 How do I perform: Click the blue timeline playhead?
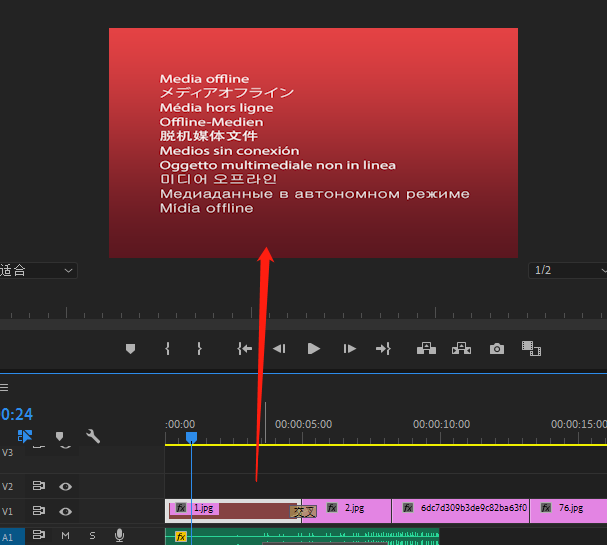pyautogui.click(x=191, y=437)
